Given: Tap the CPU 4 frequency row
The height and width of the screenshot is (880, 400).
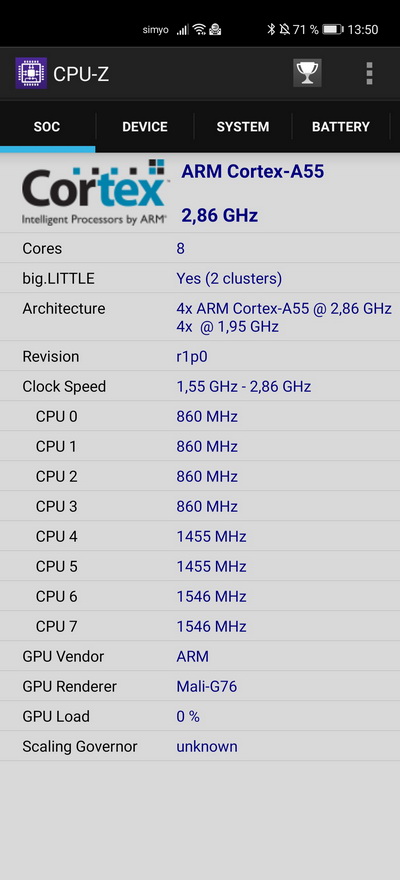Looking at the screenshot, I should (200, 536).
